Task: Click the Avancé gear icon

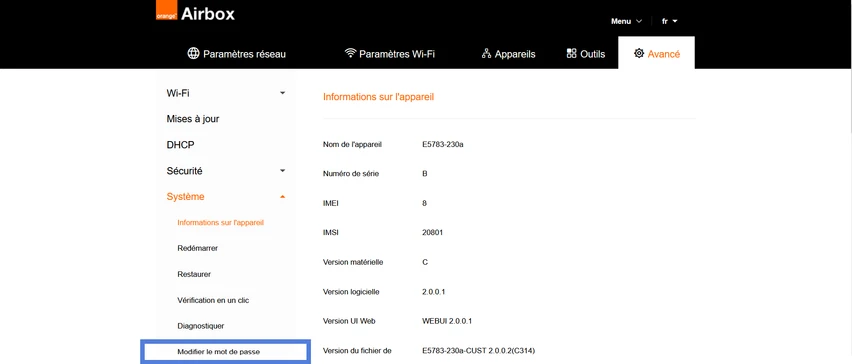Action: [639, 53]
